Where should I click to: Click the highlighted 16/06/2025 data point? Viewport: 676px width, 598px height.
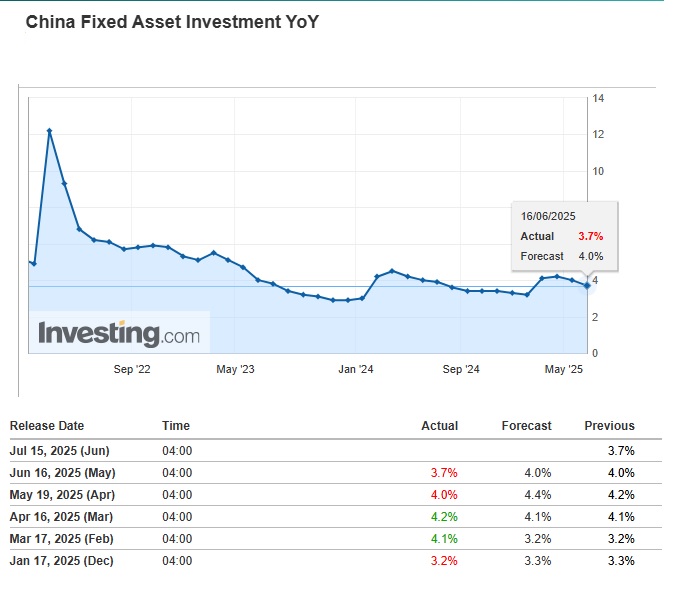click(x=586, y=286)
